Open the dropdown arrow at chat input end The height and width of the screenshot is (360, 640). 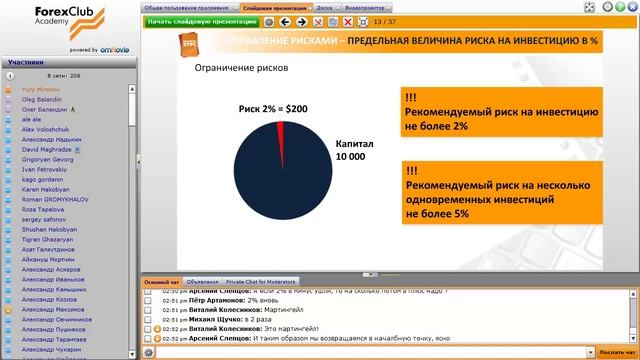590,352
